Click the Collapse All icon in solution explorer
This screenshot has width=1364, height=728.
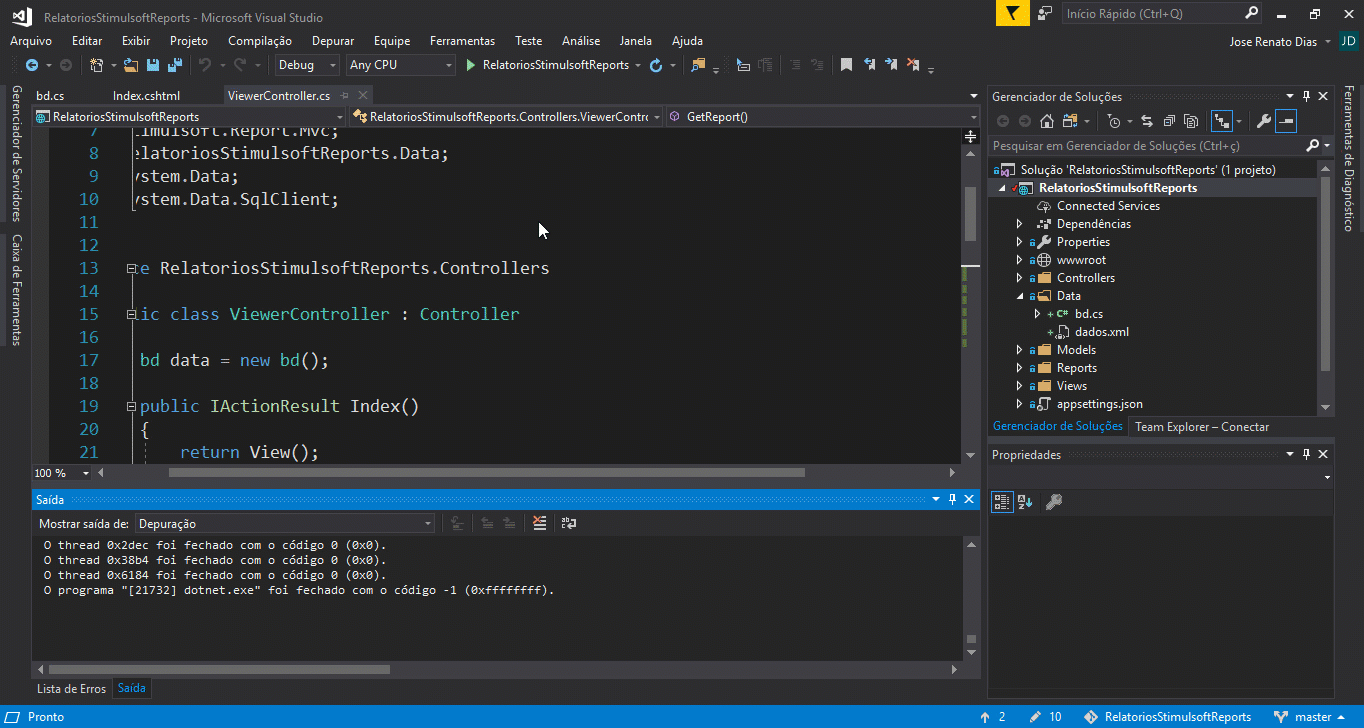1168,121
